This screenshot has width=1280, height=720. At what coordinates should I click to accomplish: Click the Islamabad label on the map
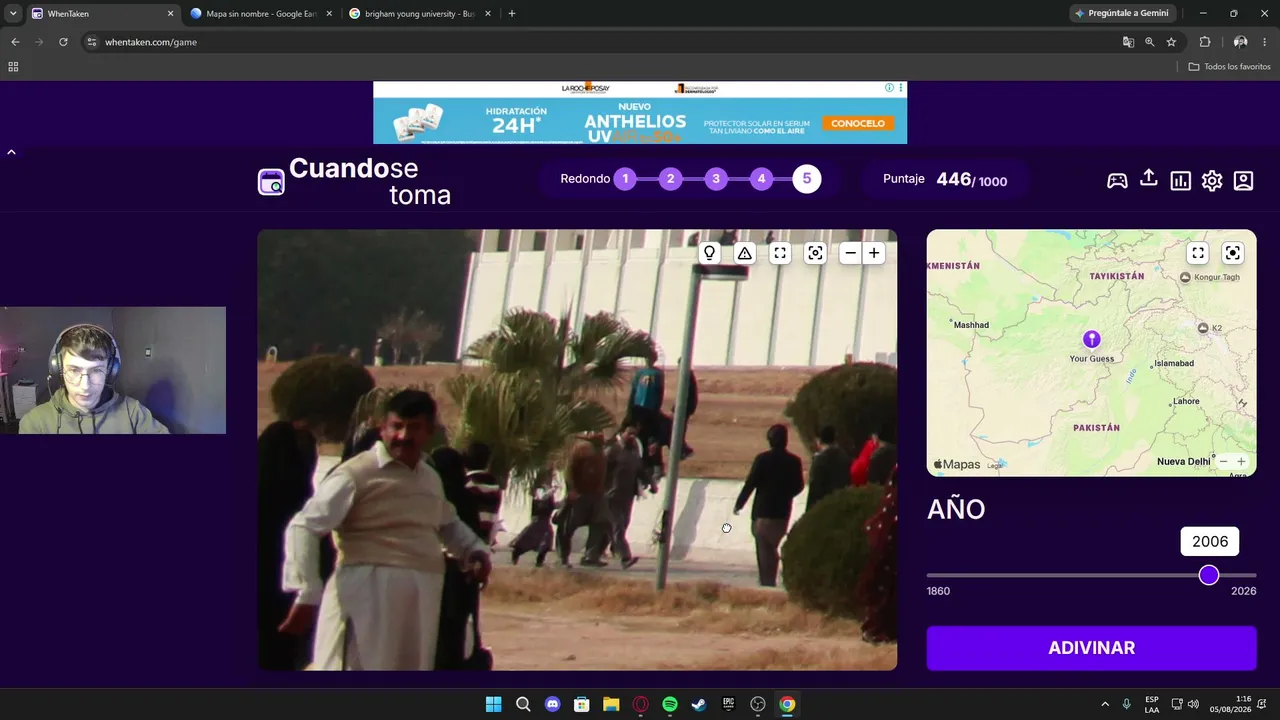[1174, 364]
